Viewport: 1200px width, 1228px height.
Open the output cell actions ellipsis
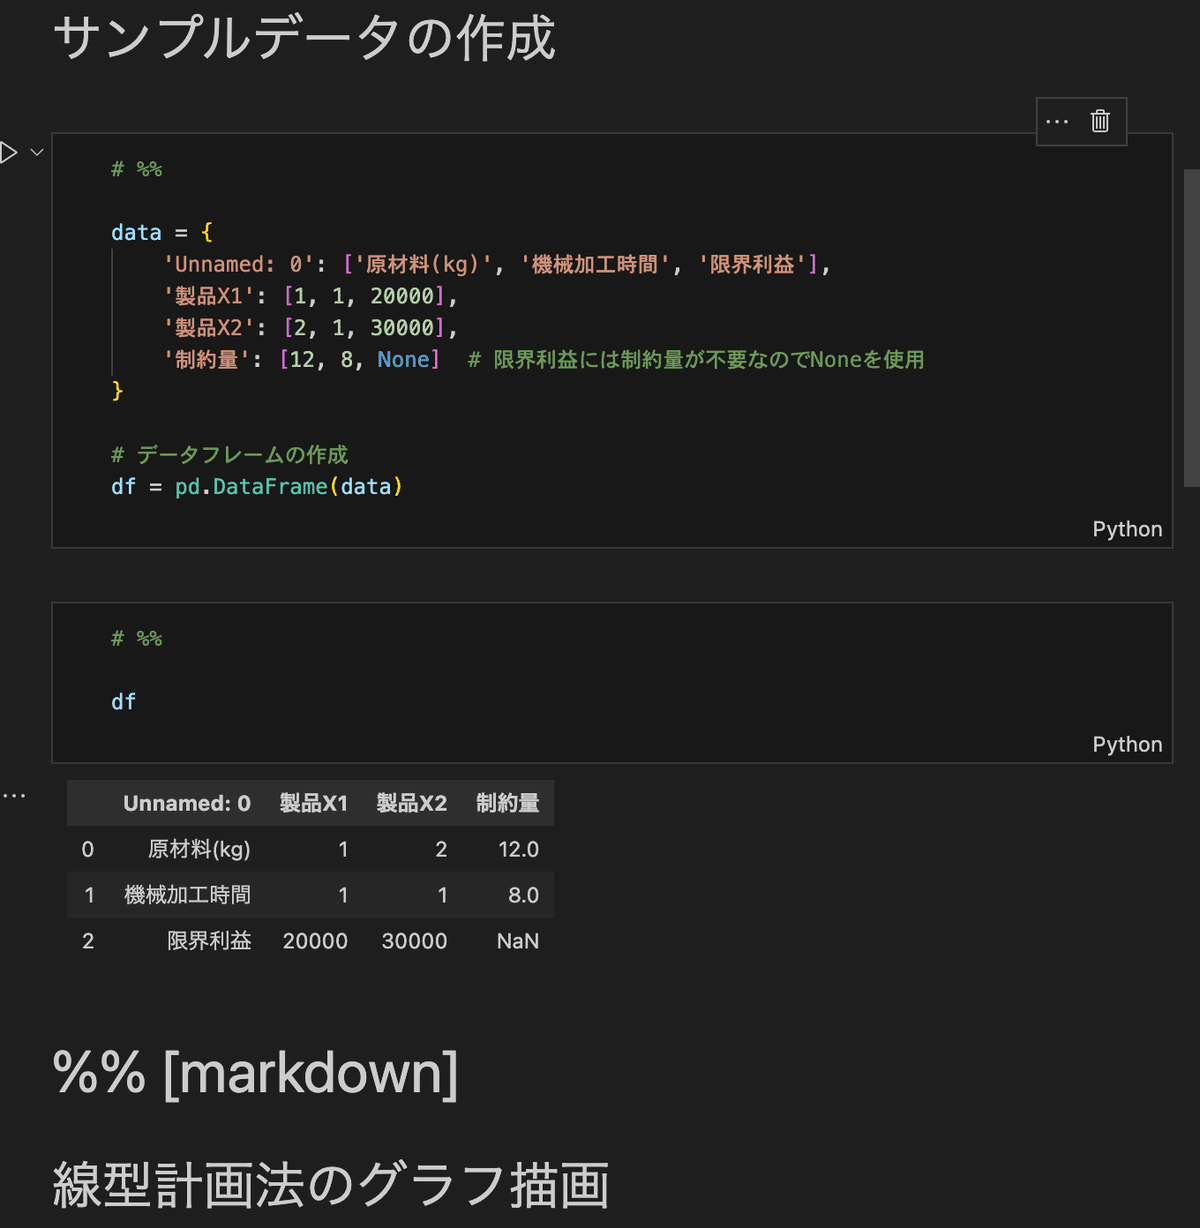(14, 794)
